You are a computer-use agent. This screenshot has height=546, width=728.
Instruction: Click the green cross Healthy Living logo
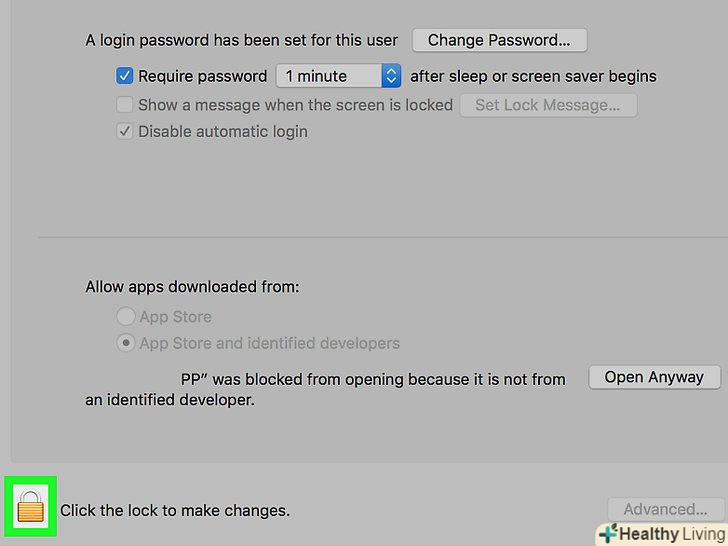607,534
